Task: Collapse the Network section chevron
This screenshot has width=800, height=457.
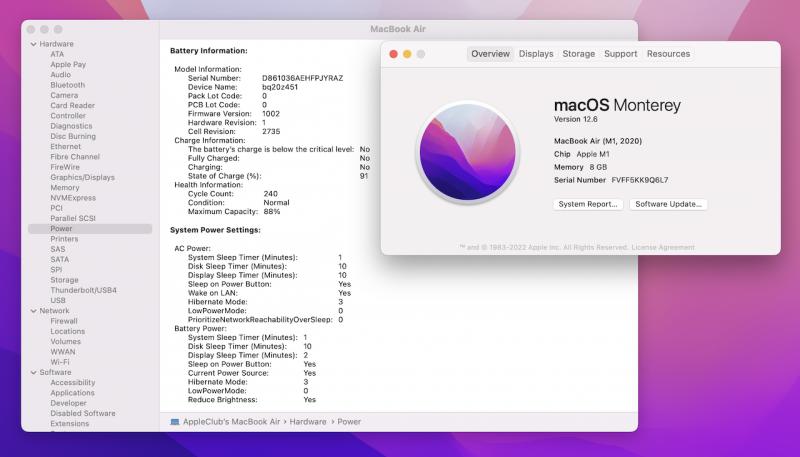Action: click(34, 311)
